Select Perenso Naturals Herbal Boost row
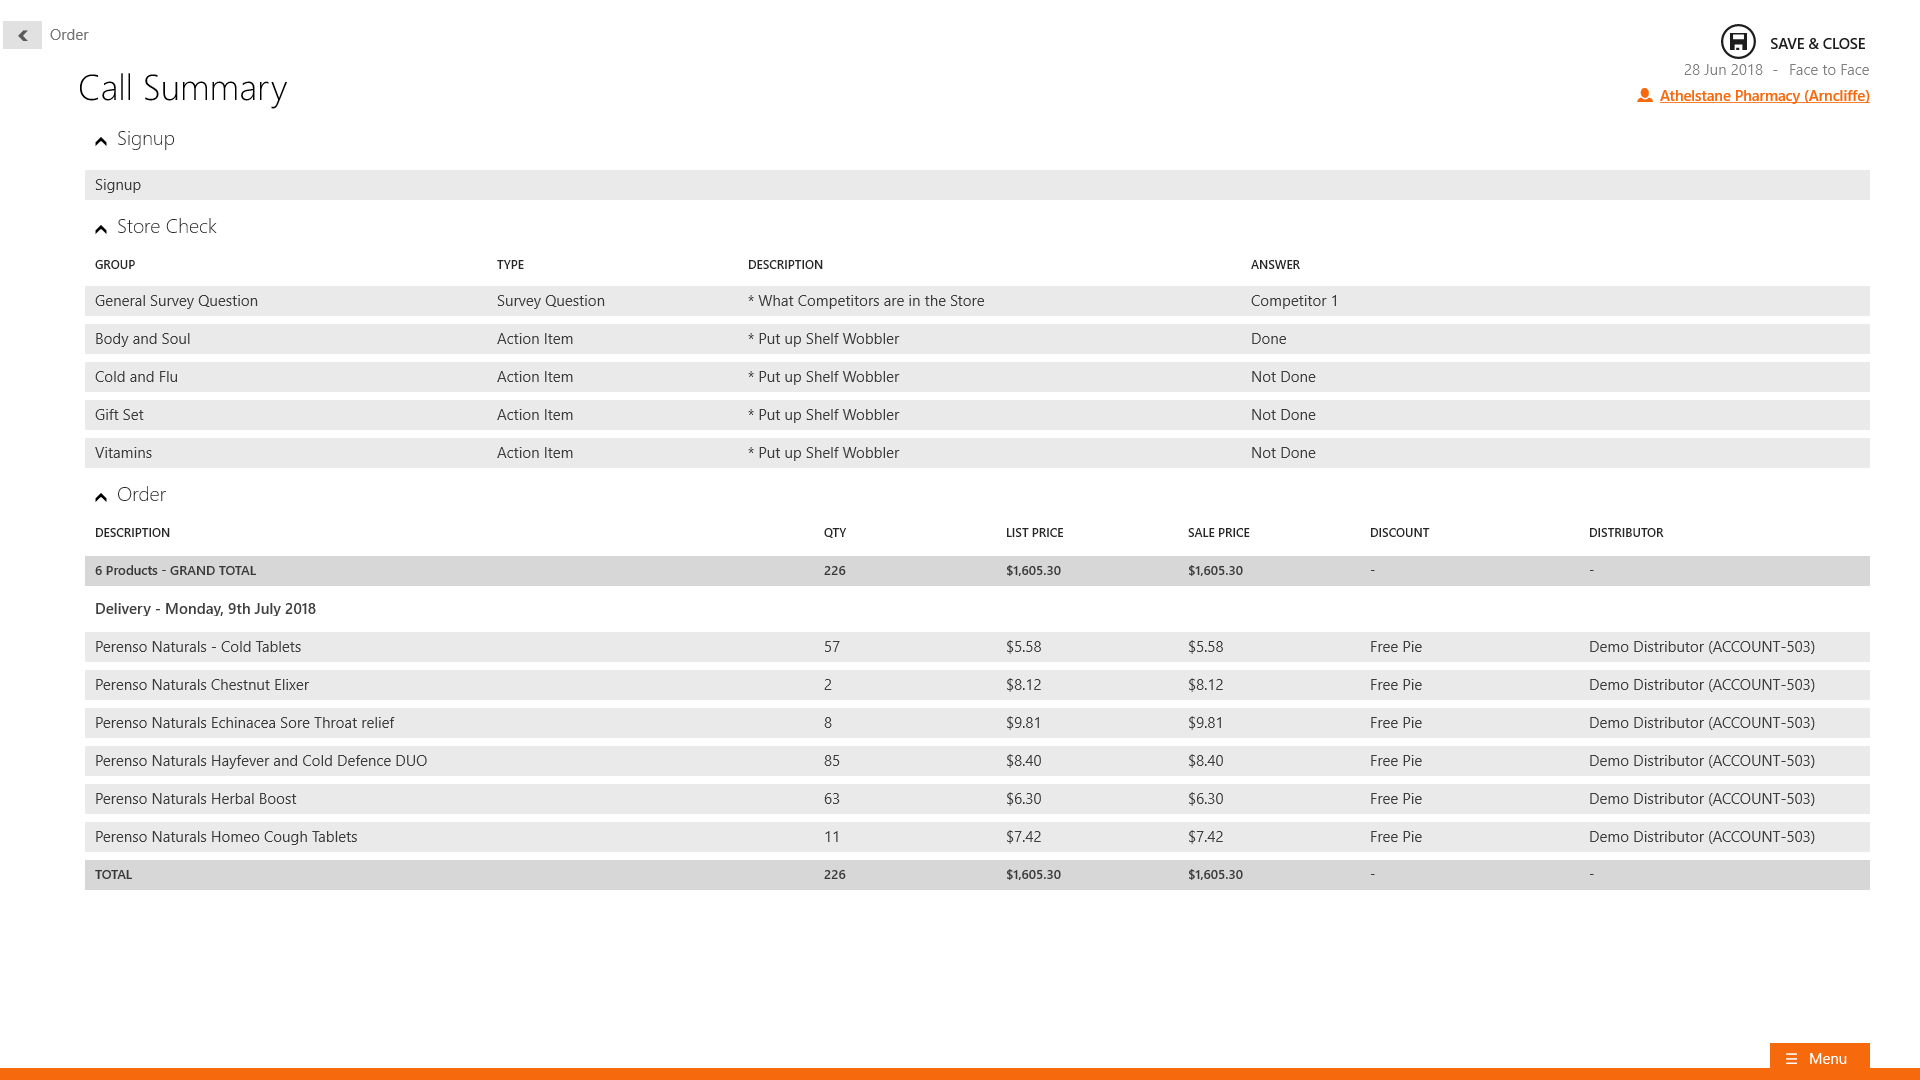This screenshot has width=1920, height=1080. 976,799
